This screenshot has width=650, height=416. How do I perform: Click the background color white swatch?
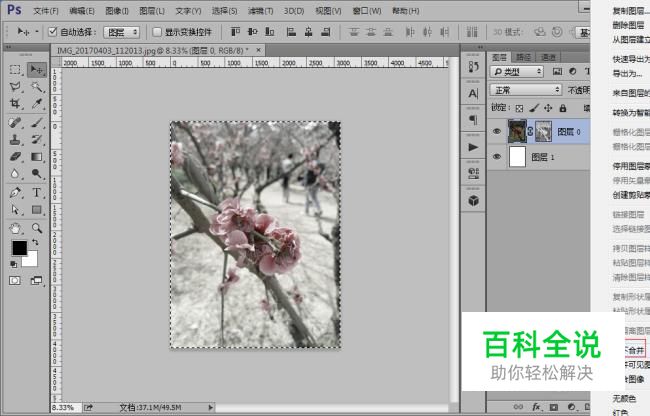[31, 260]
